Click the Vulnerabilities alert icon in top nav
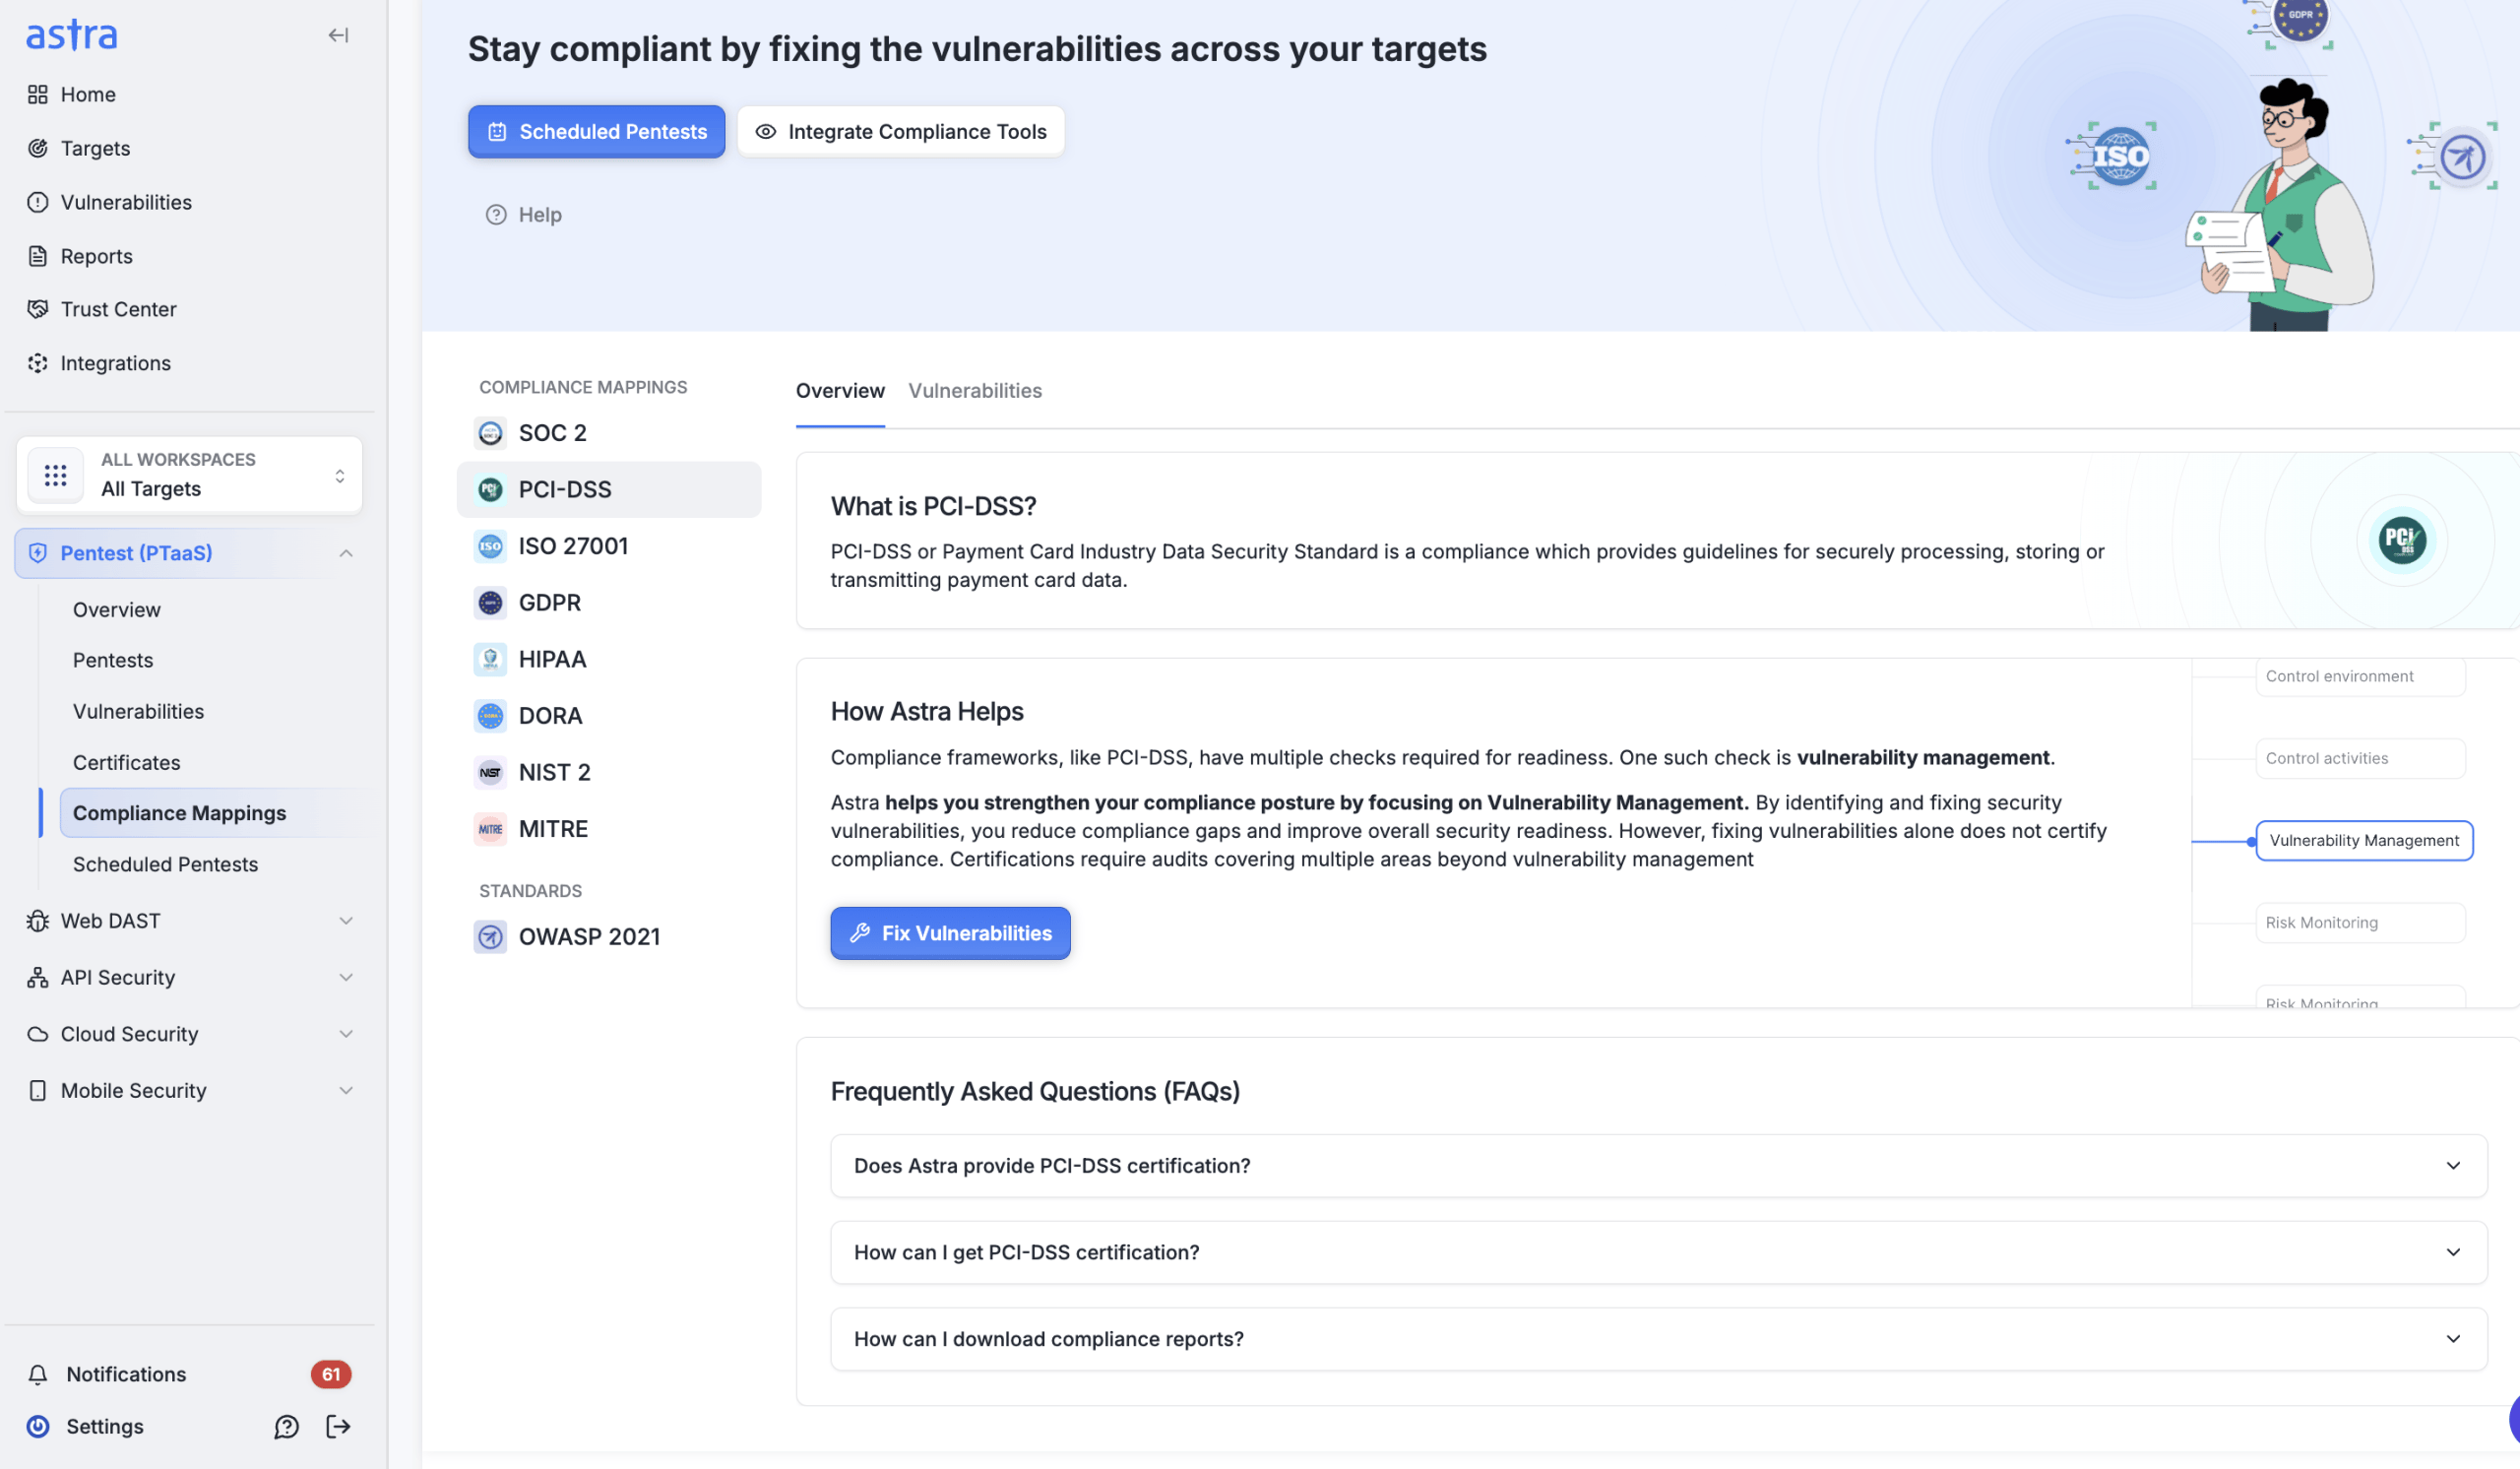The width and height of the screenshot is (2520, 1469). click(38, 202)
